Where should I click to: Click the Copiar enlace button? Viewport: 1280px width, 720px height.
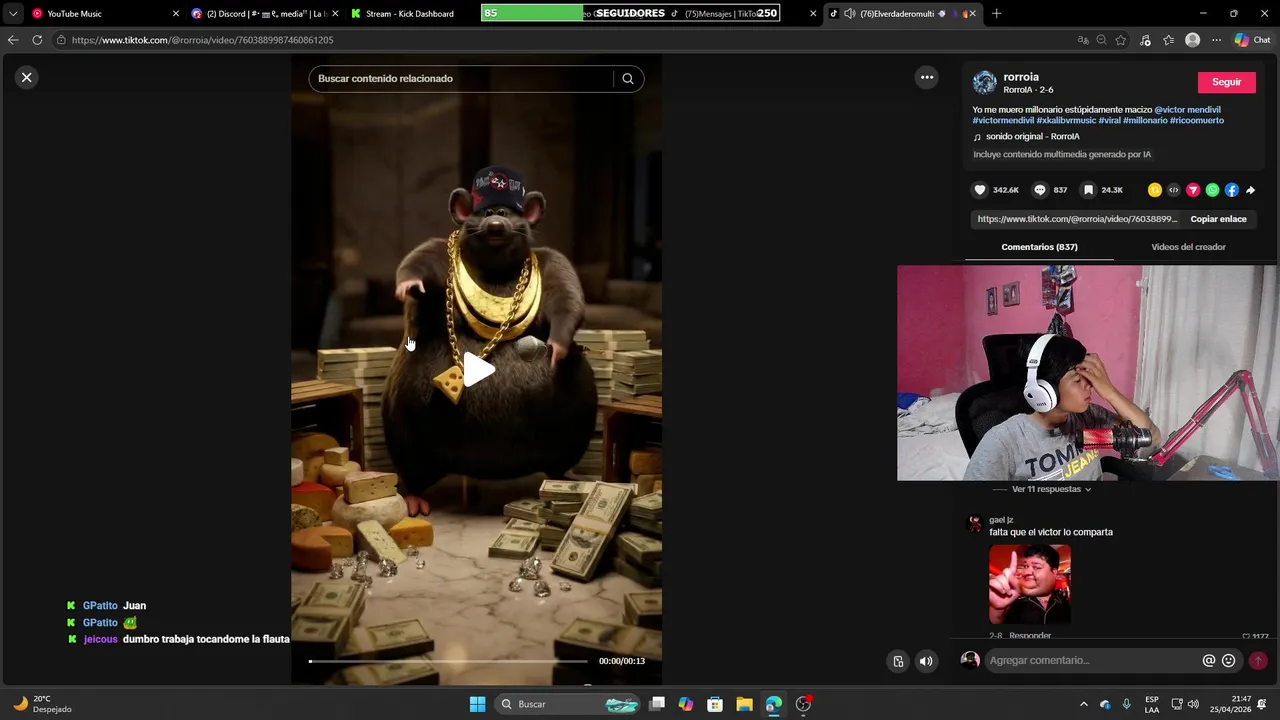click(x=1218, y=219)
